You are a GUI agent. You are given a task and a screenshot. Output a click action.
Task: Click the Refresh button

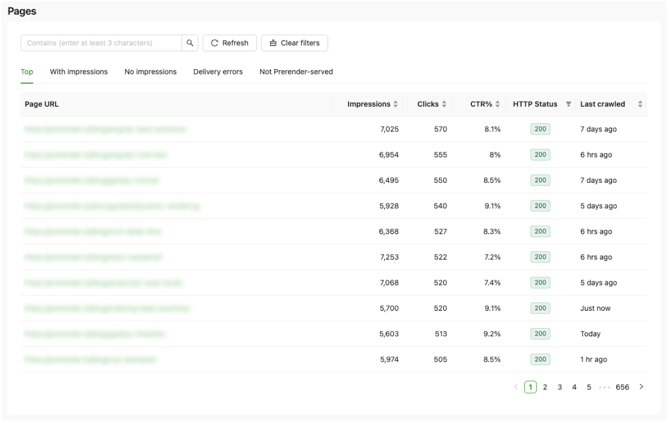[x=229, y=43]
